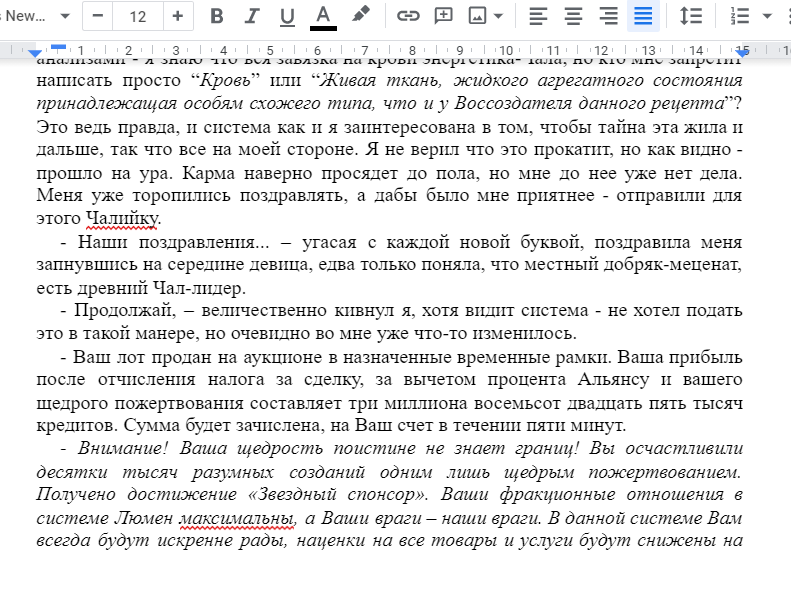
Task: Click the checklist icon
Action: point(741,16)
